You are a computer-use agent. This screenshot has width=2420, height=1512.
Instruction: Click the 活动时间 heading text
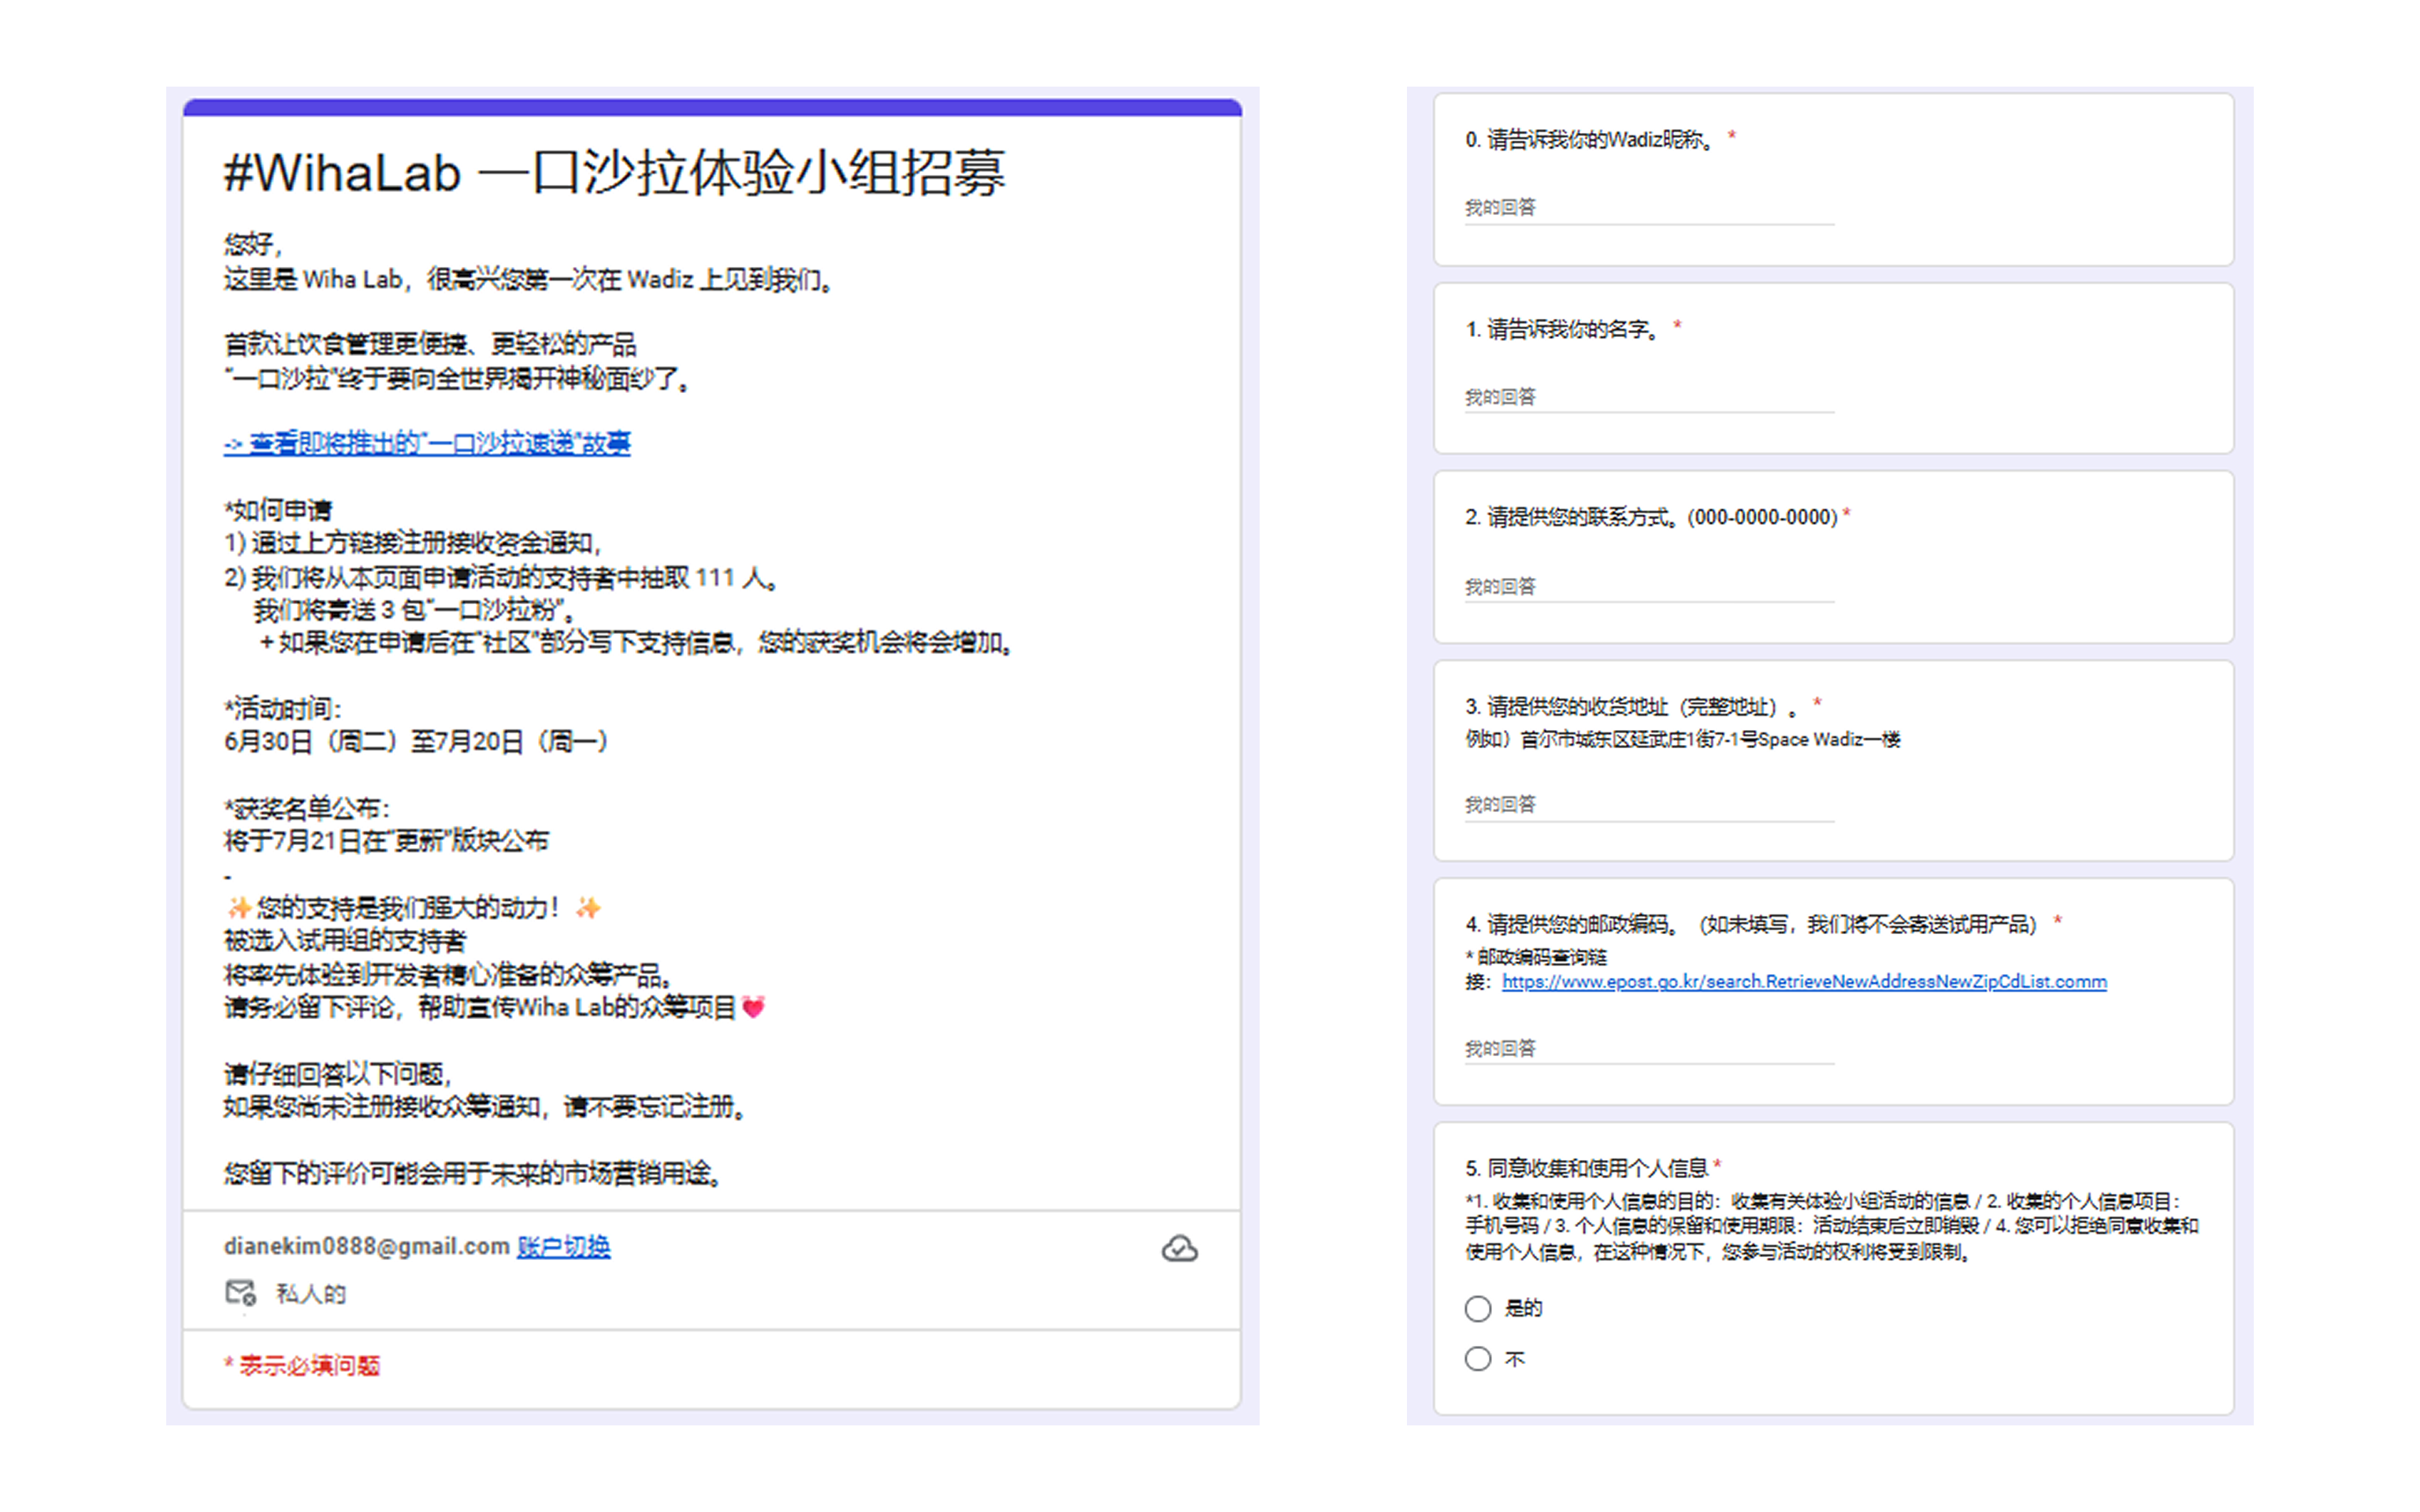click(x=282, y=708)
